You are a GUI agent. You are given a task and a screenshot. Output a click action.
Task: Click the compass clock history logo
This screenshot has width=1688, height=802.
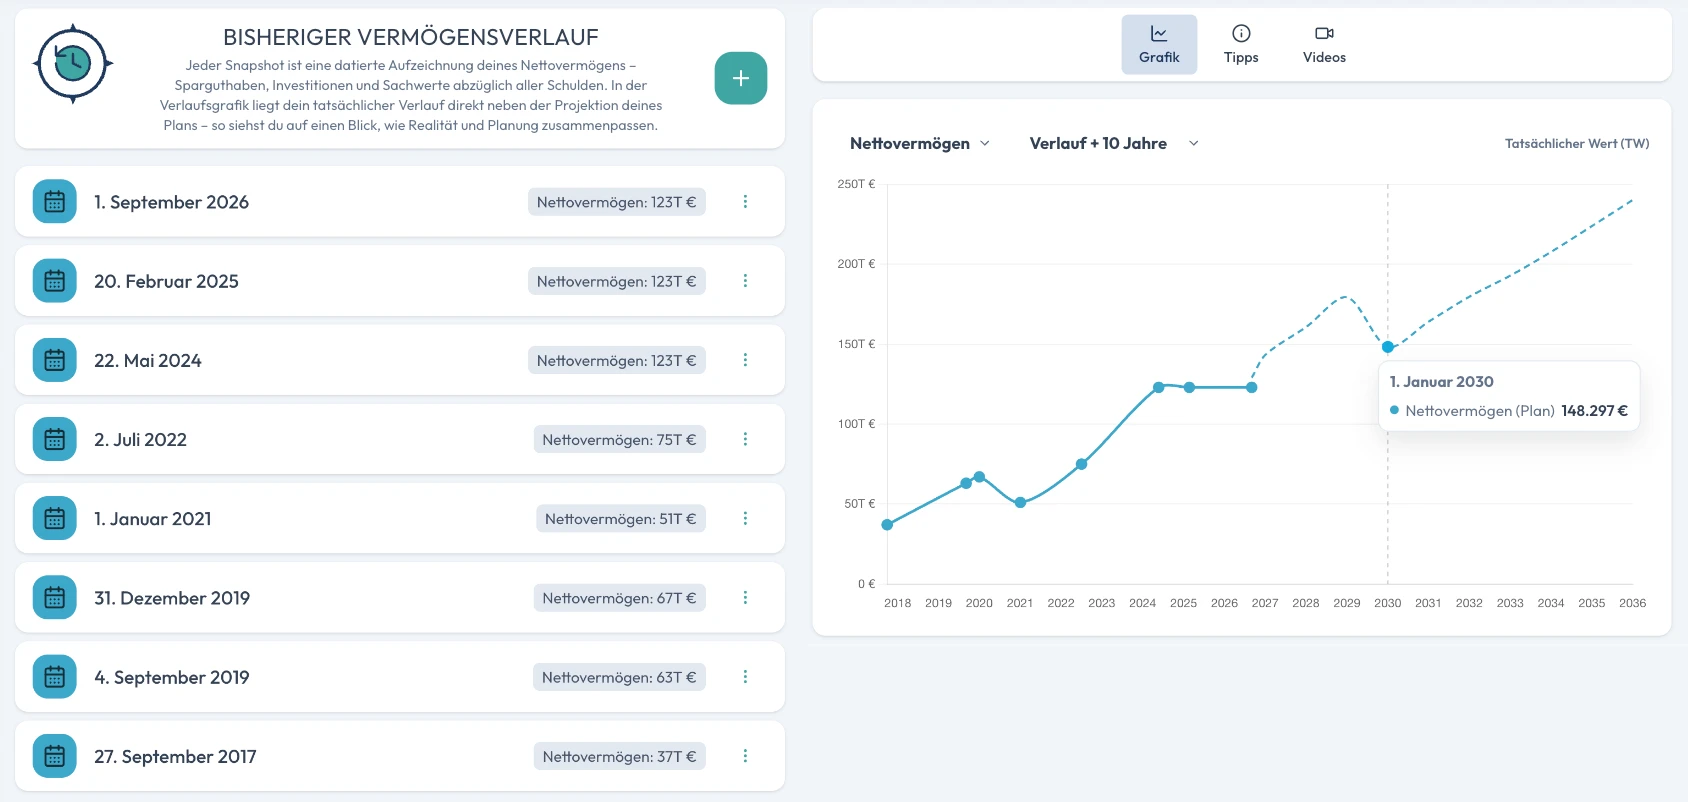coord(73,64)
